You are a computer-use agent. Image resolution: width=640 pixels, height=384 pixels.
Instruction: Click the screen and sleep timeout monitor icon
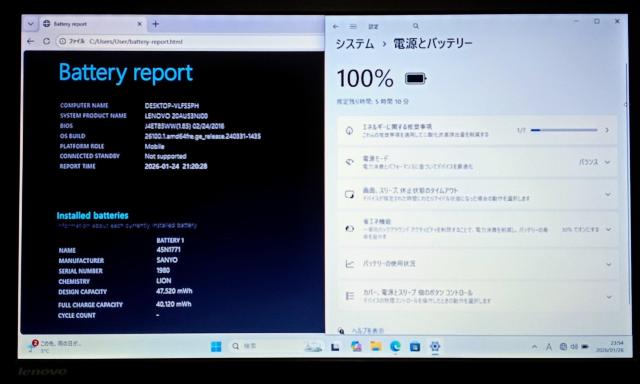pos(349,194)
